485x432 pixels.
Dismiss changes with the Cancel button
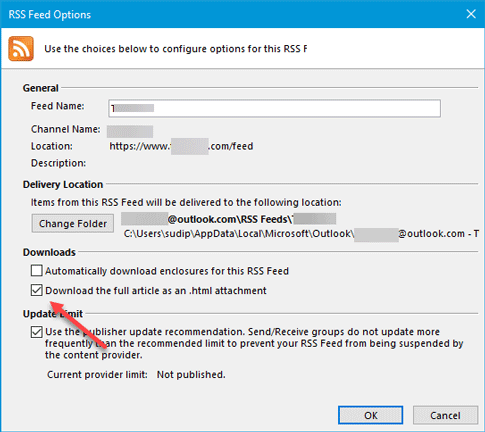tap(445, 415)
